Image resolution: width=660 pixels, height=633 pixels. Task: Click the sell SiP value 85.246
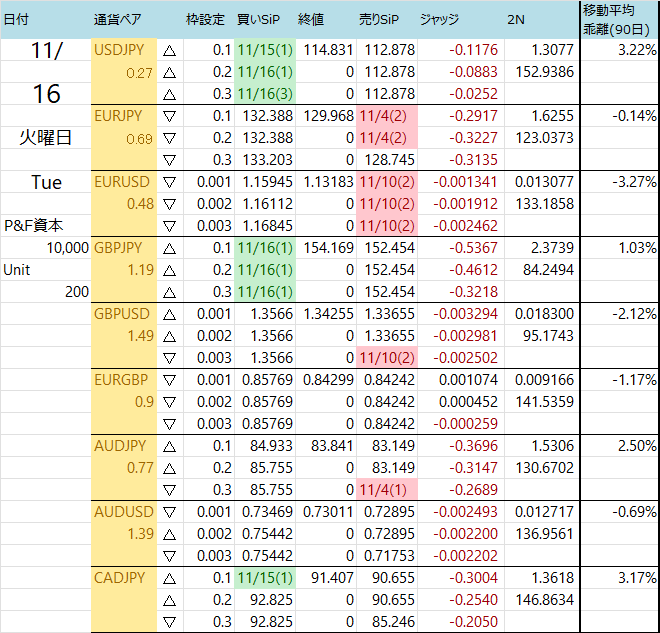387,622
